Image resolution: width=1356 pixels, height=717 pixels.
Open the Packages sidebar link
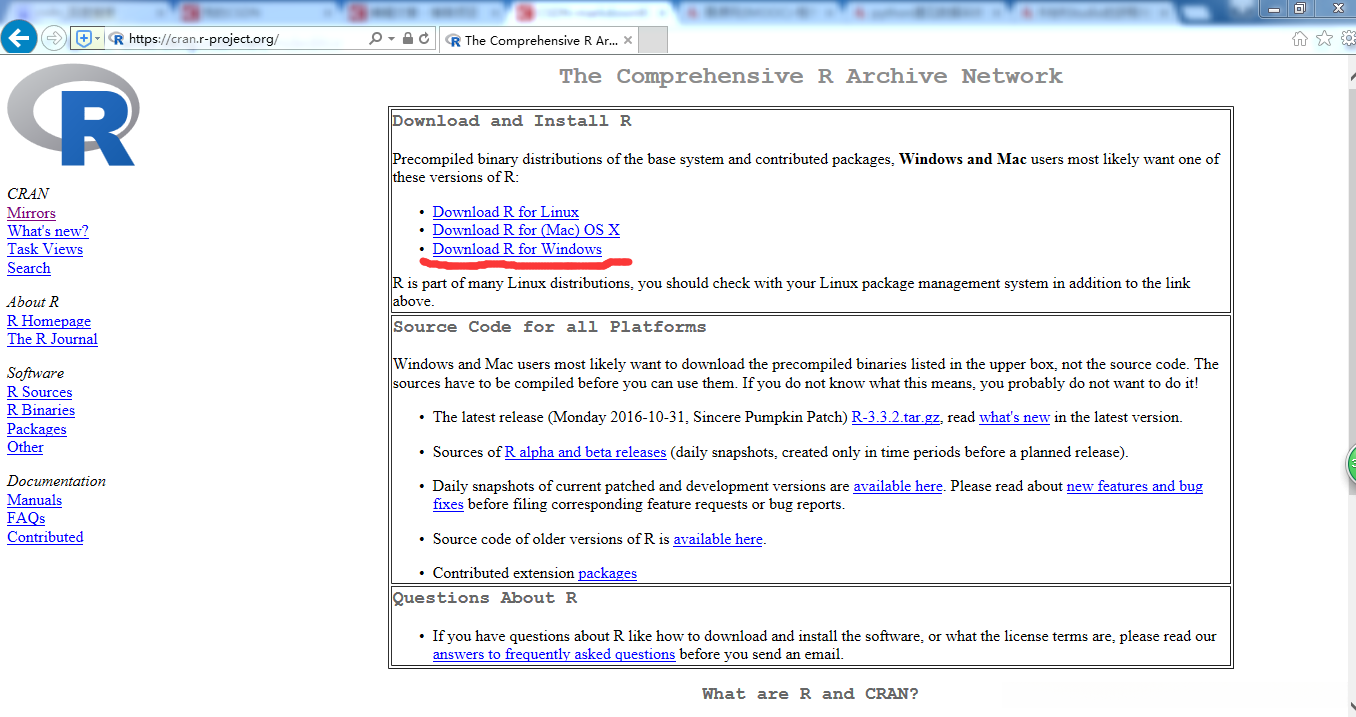coord(37,429)
